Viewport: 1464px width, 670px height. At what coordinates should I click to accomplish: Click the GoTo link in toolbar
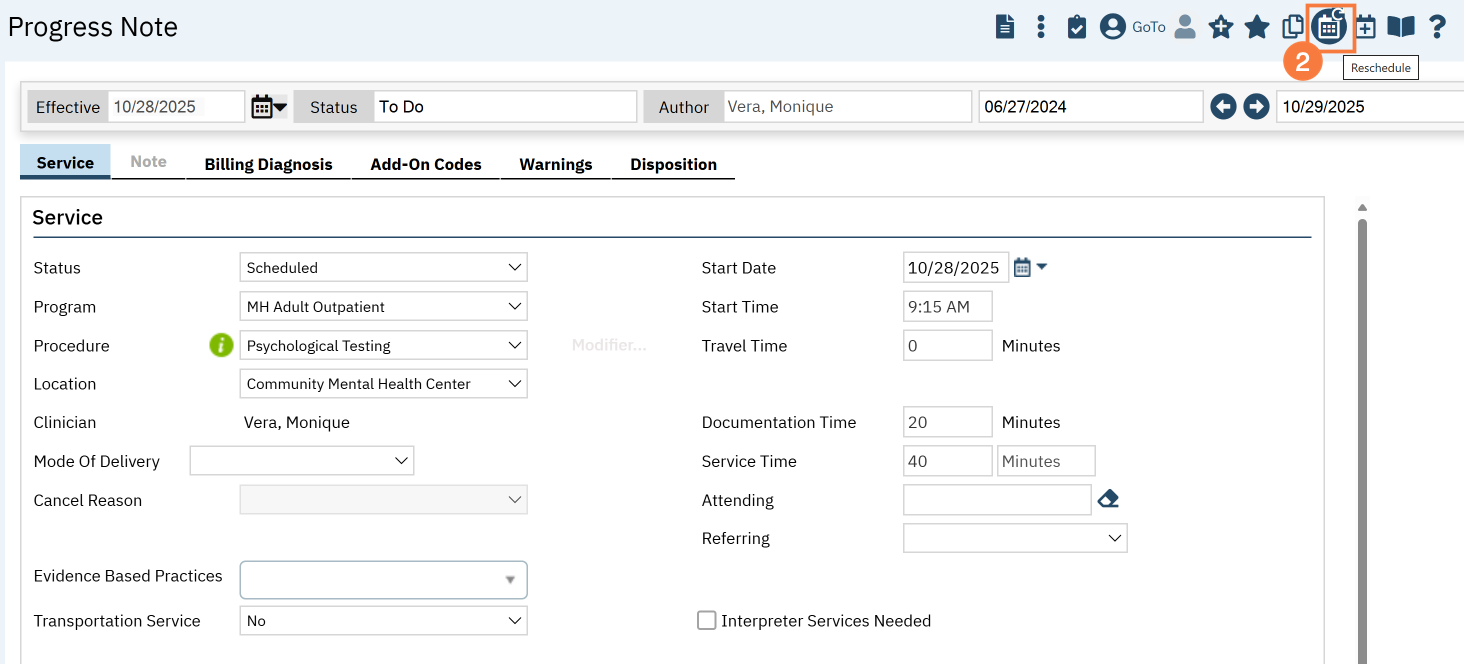pyautogui.click(x=1149, y=27)
